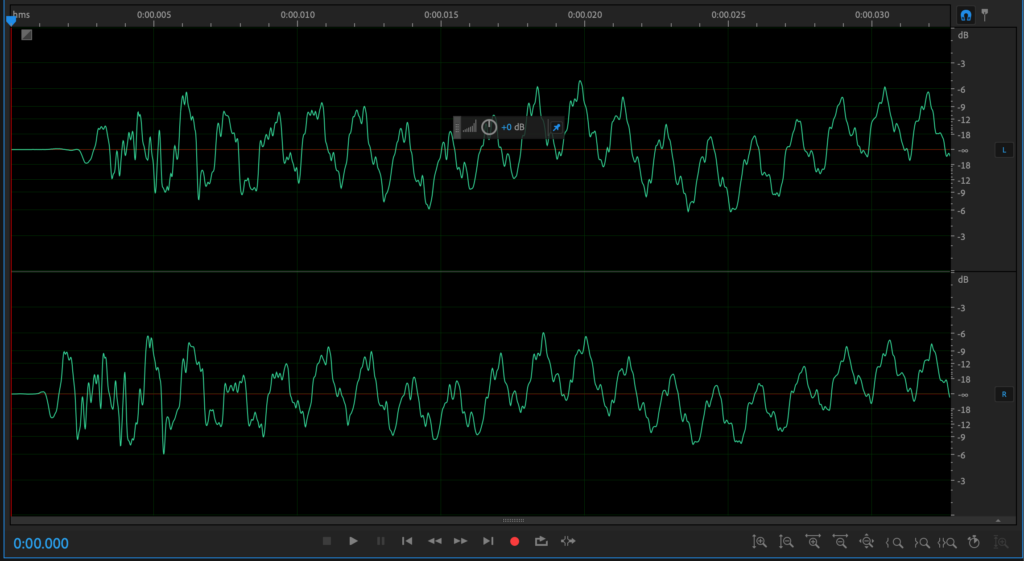
Task: Pin the floating gain HUD
Action: pyautogui.click(x=556, y=127)
